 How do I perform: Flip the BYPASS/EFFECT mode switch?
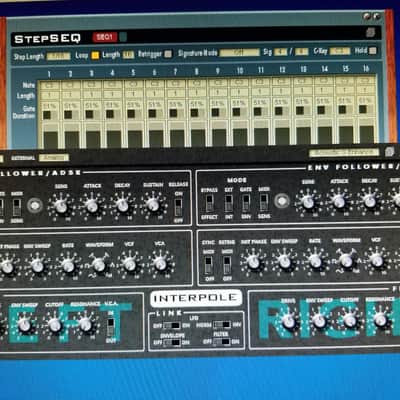[x=209, y=203]
